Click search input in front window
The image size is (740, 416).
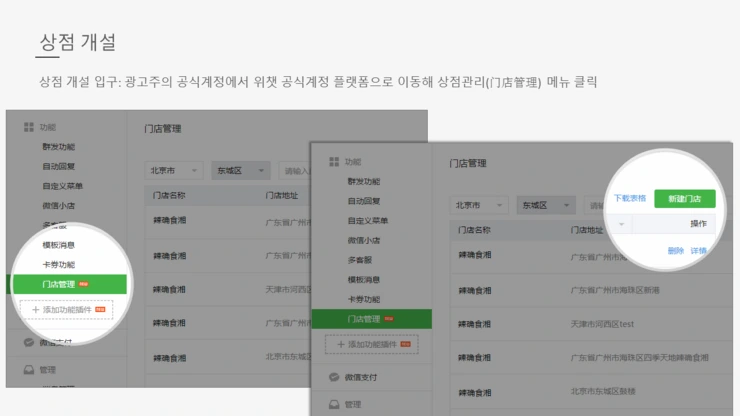point(595,205)
